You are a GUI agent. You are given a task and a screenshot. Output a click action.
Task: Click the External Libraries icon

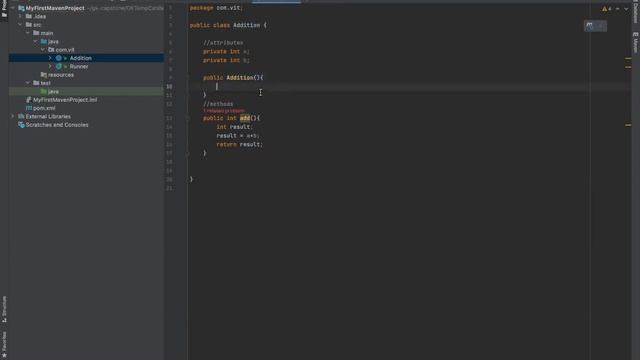pyautogui.click(x=21, y=116)
